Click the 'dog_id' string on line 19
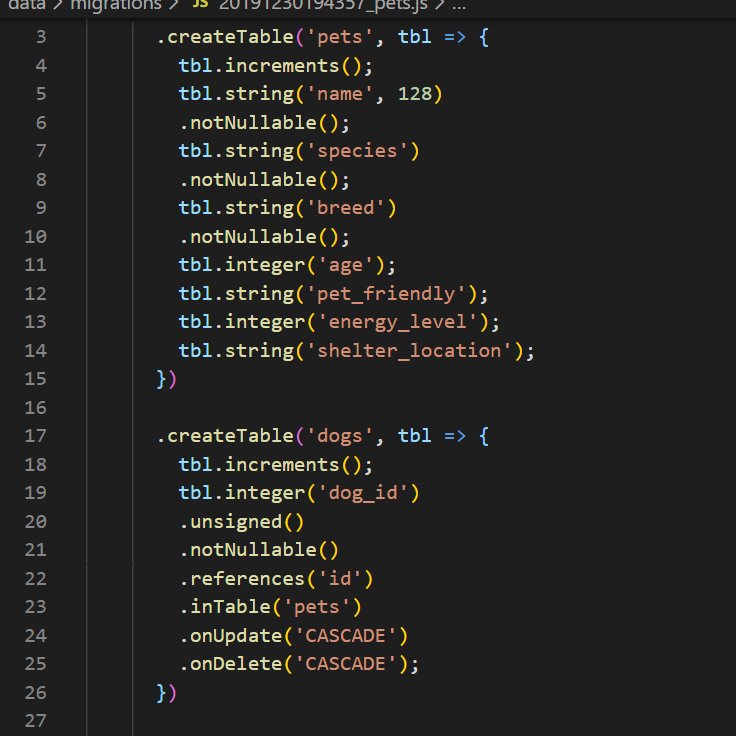The height and width of the screenshot is (736, 736). (x=363, y=493)
